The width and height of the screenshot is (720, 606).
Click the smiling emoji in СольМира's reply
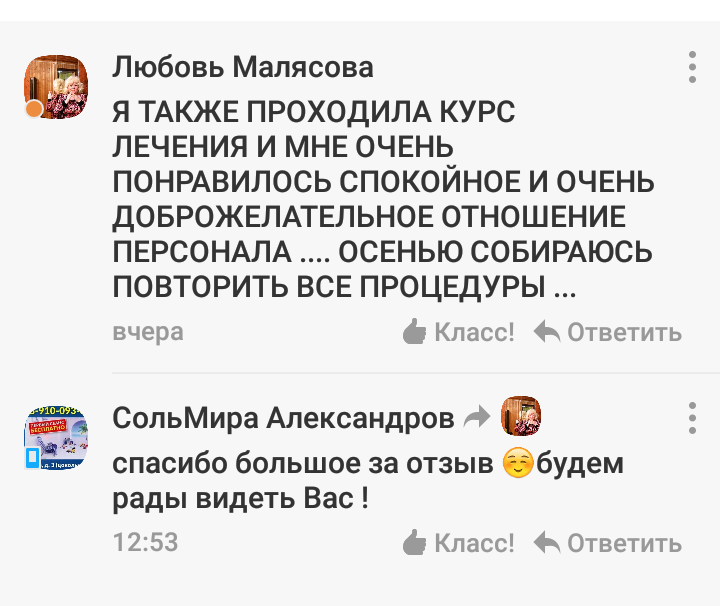pos(517,466)
